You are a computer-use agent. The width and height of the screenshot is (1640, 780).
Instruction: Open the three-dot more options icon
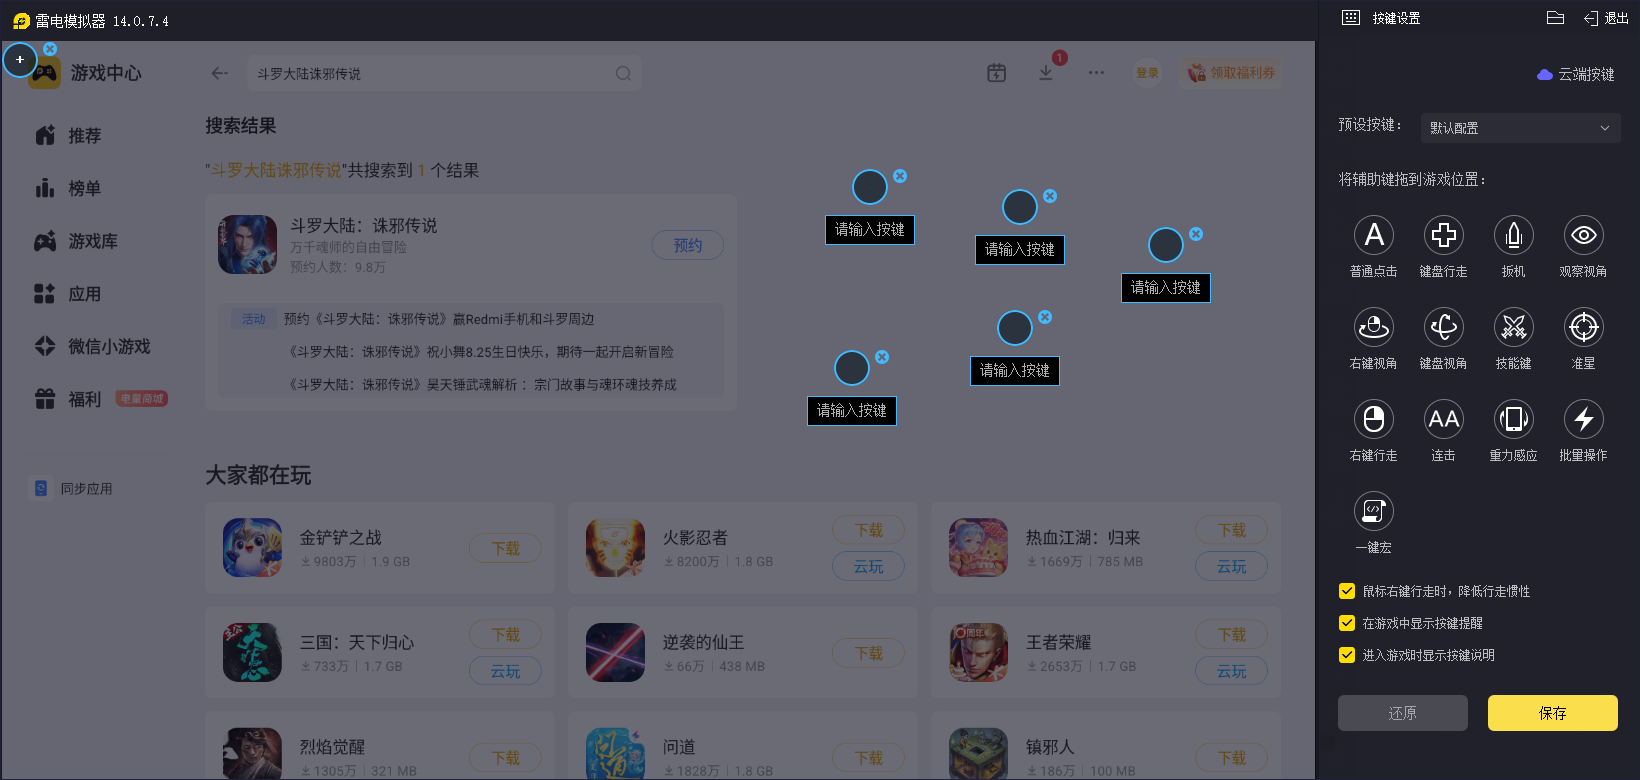(1097, 73)
